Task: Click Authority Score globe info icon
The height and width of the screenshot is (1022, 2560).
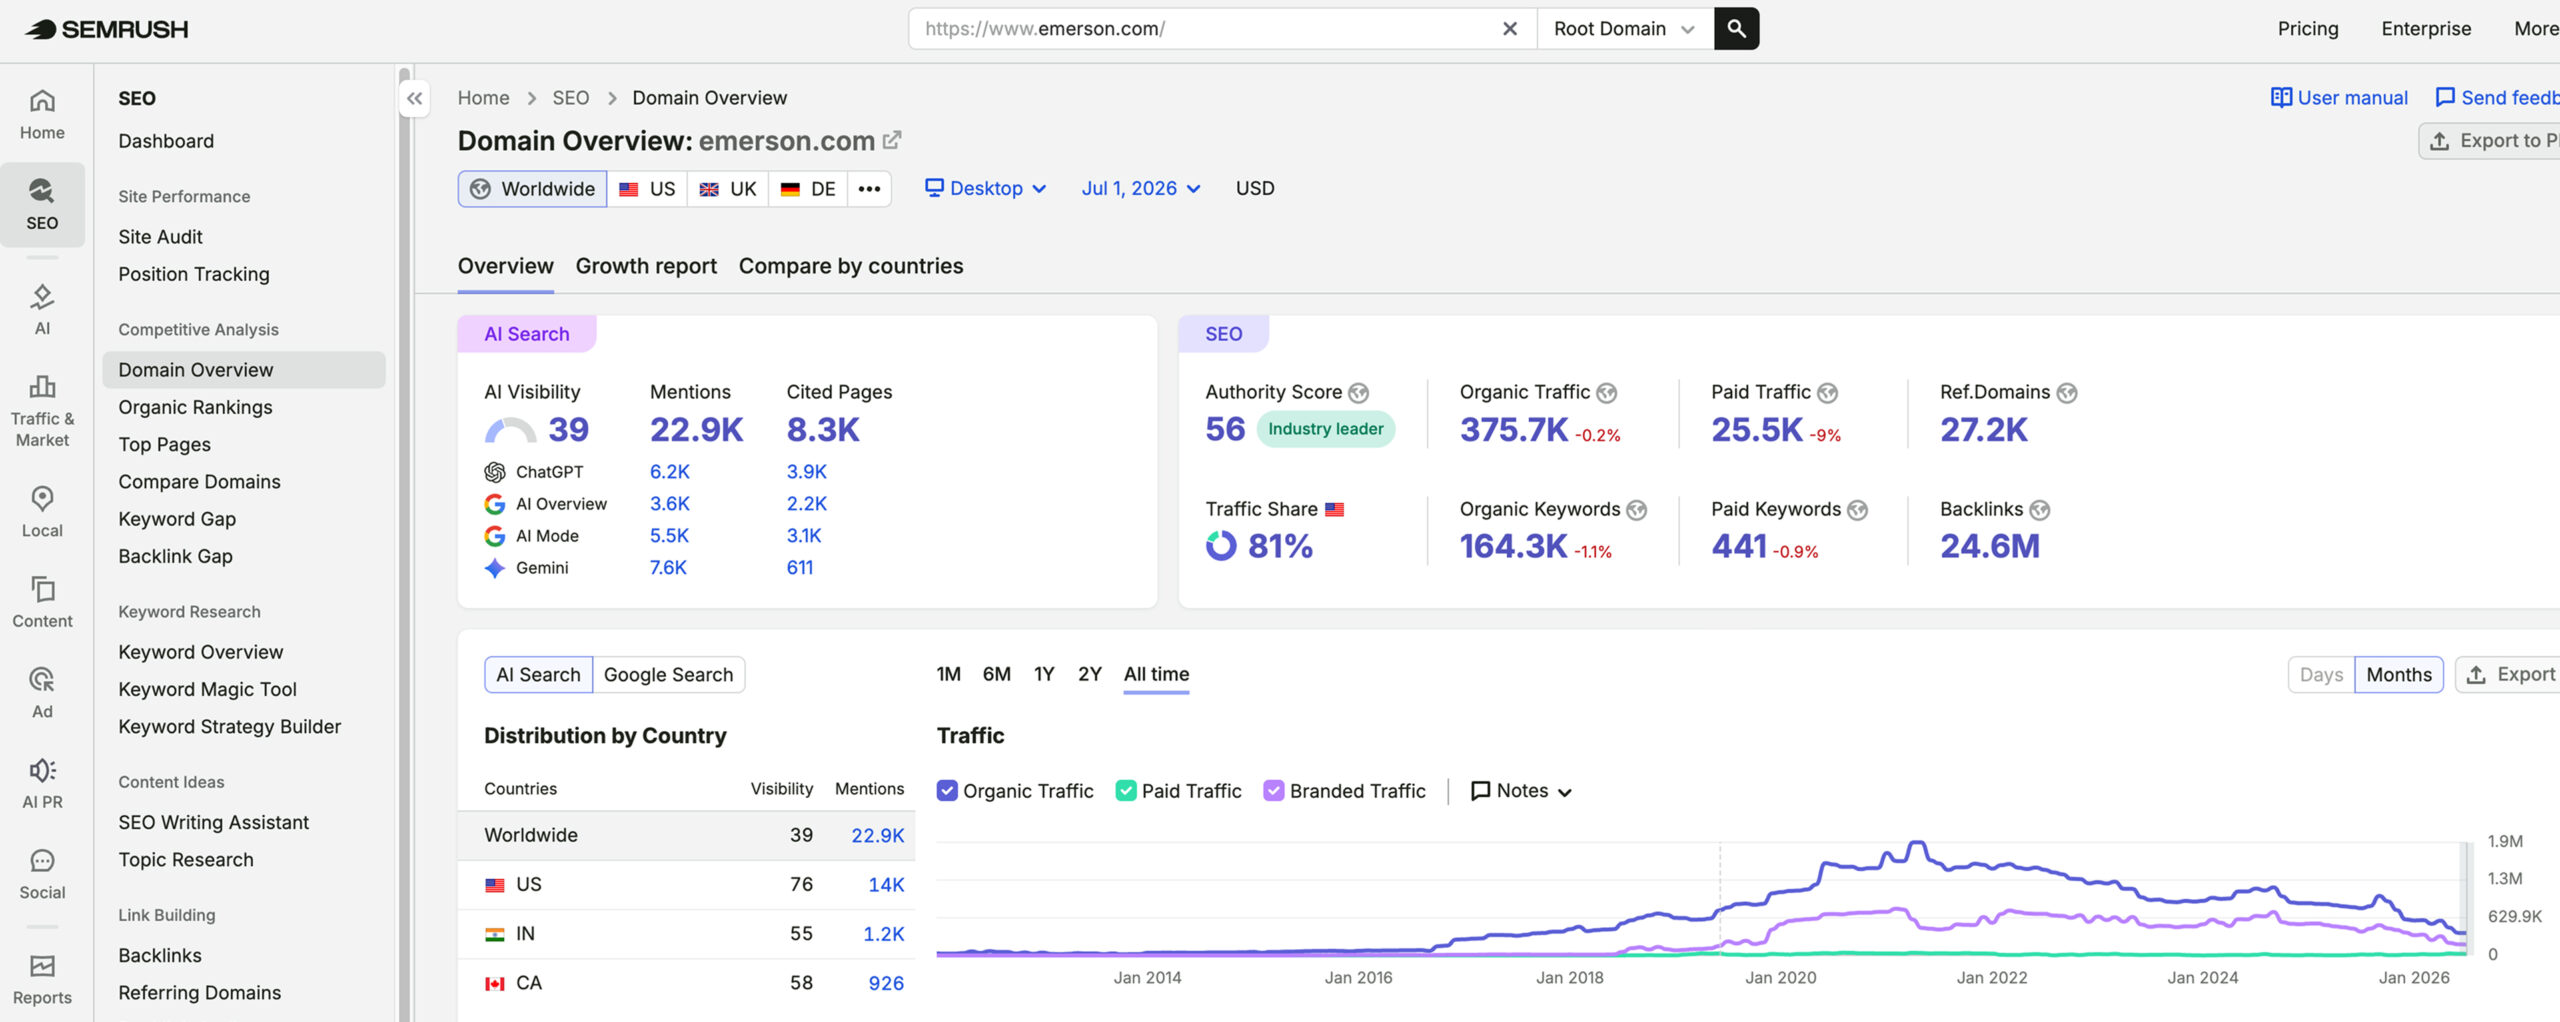Action: click(x=1358, y=393)
